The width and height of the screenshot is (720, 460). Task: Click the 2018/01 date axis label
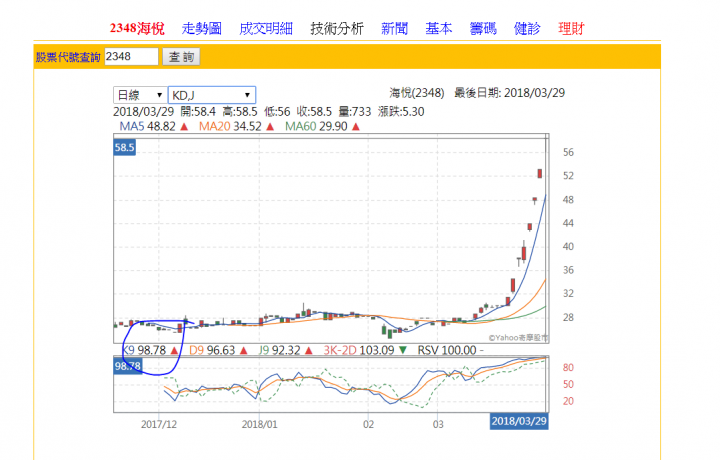(x=260, y=424)
